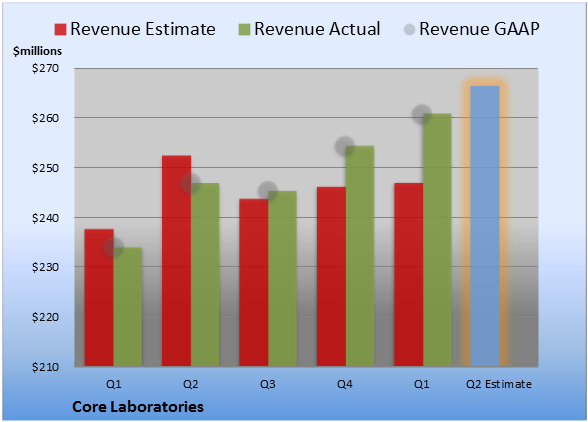Click the red Revenue Estimate legend swatch
Screen dimensions: 588x422
click(60, 30)
